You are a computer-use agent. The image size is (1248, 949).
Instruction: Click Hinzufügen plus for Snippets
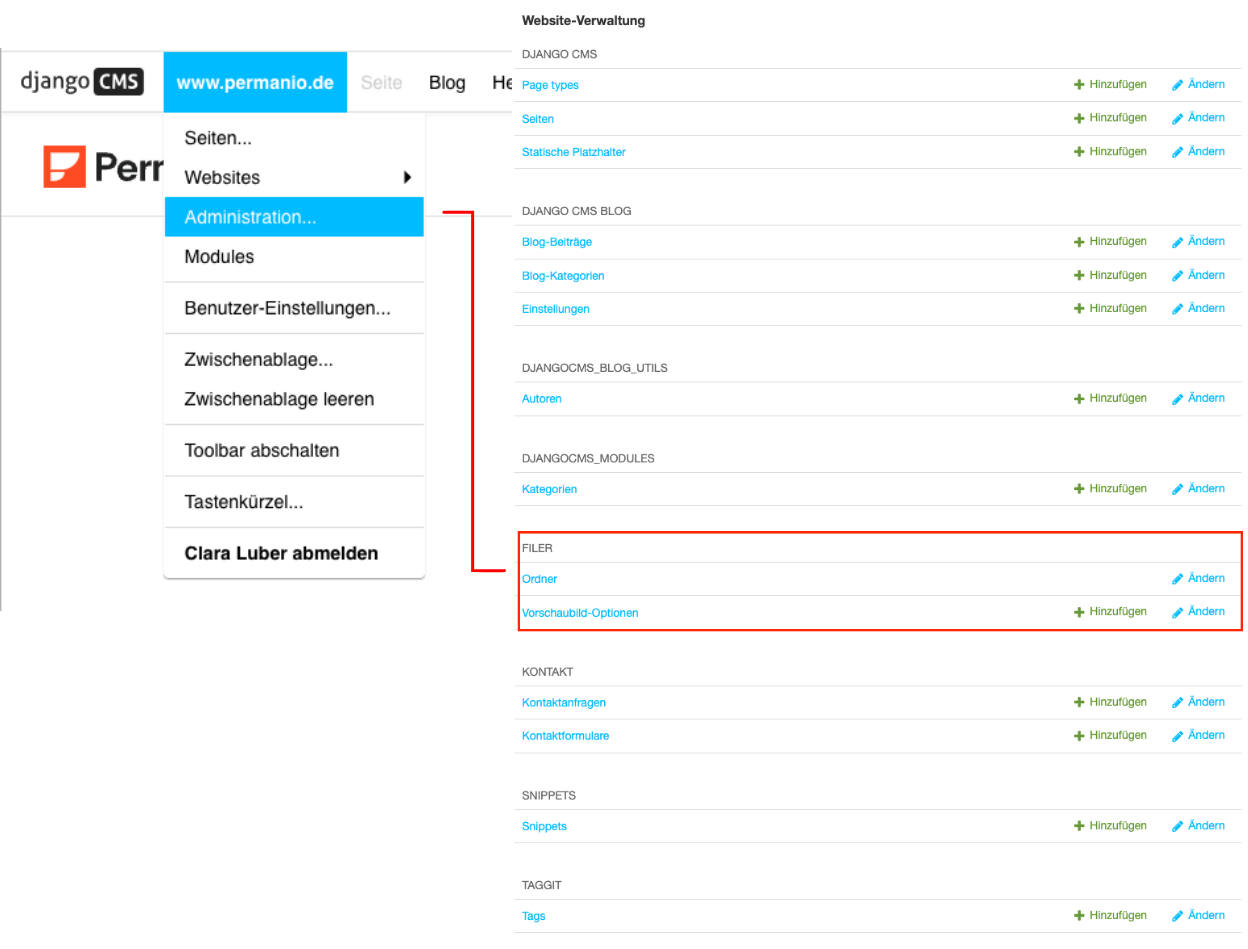pos(1110,826)
